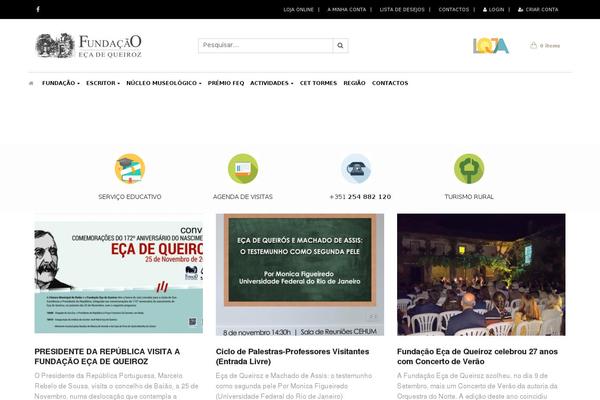
Task: Open the night concert audience photo
Action: click(481, 275)
